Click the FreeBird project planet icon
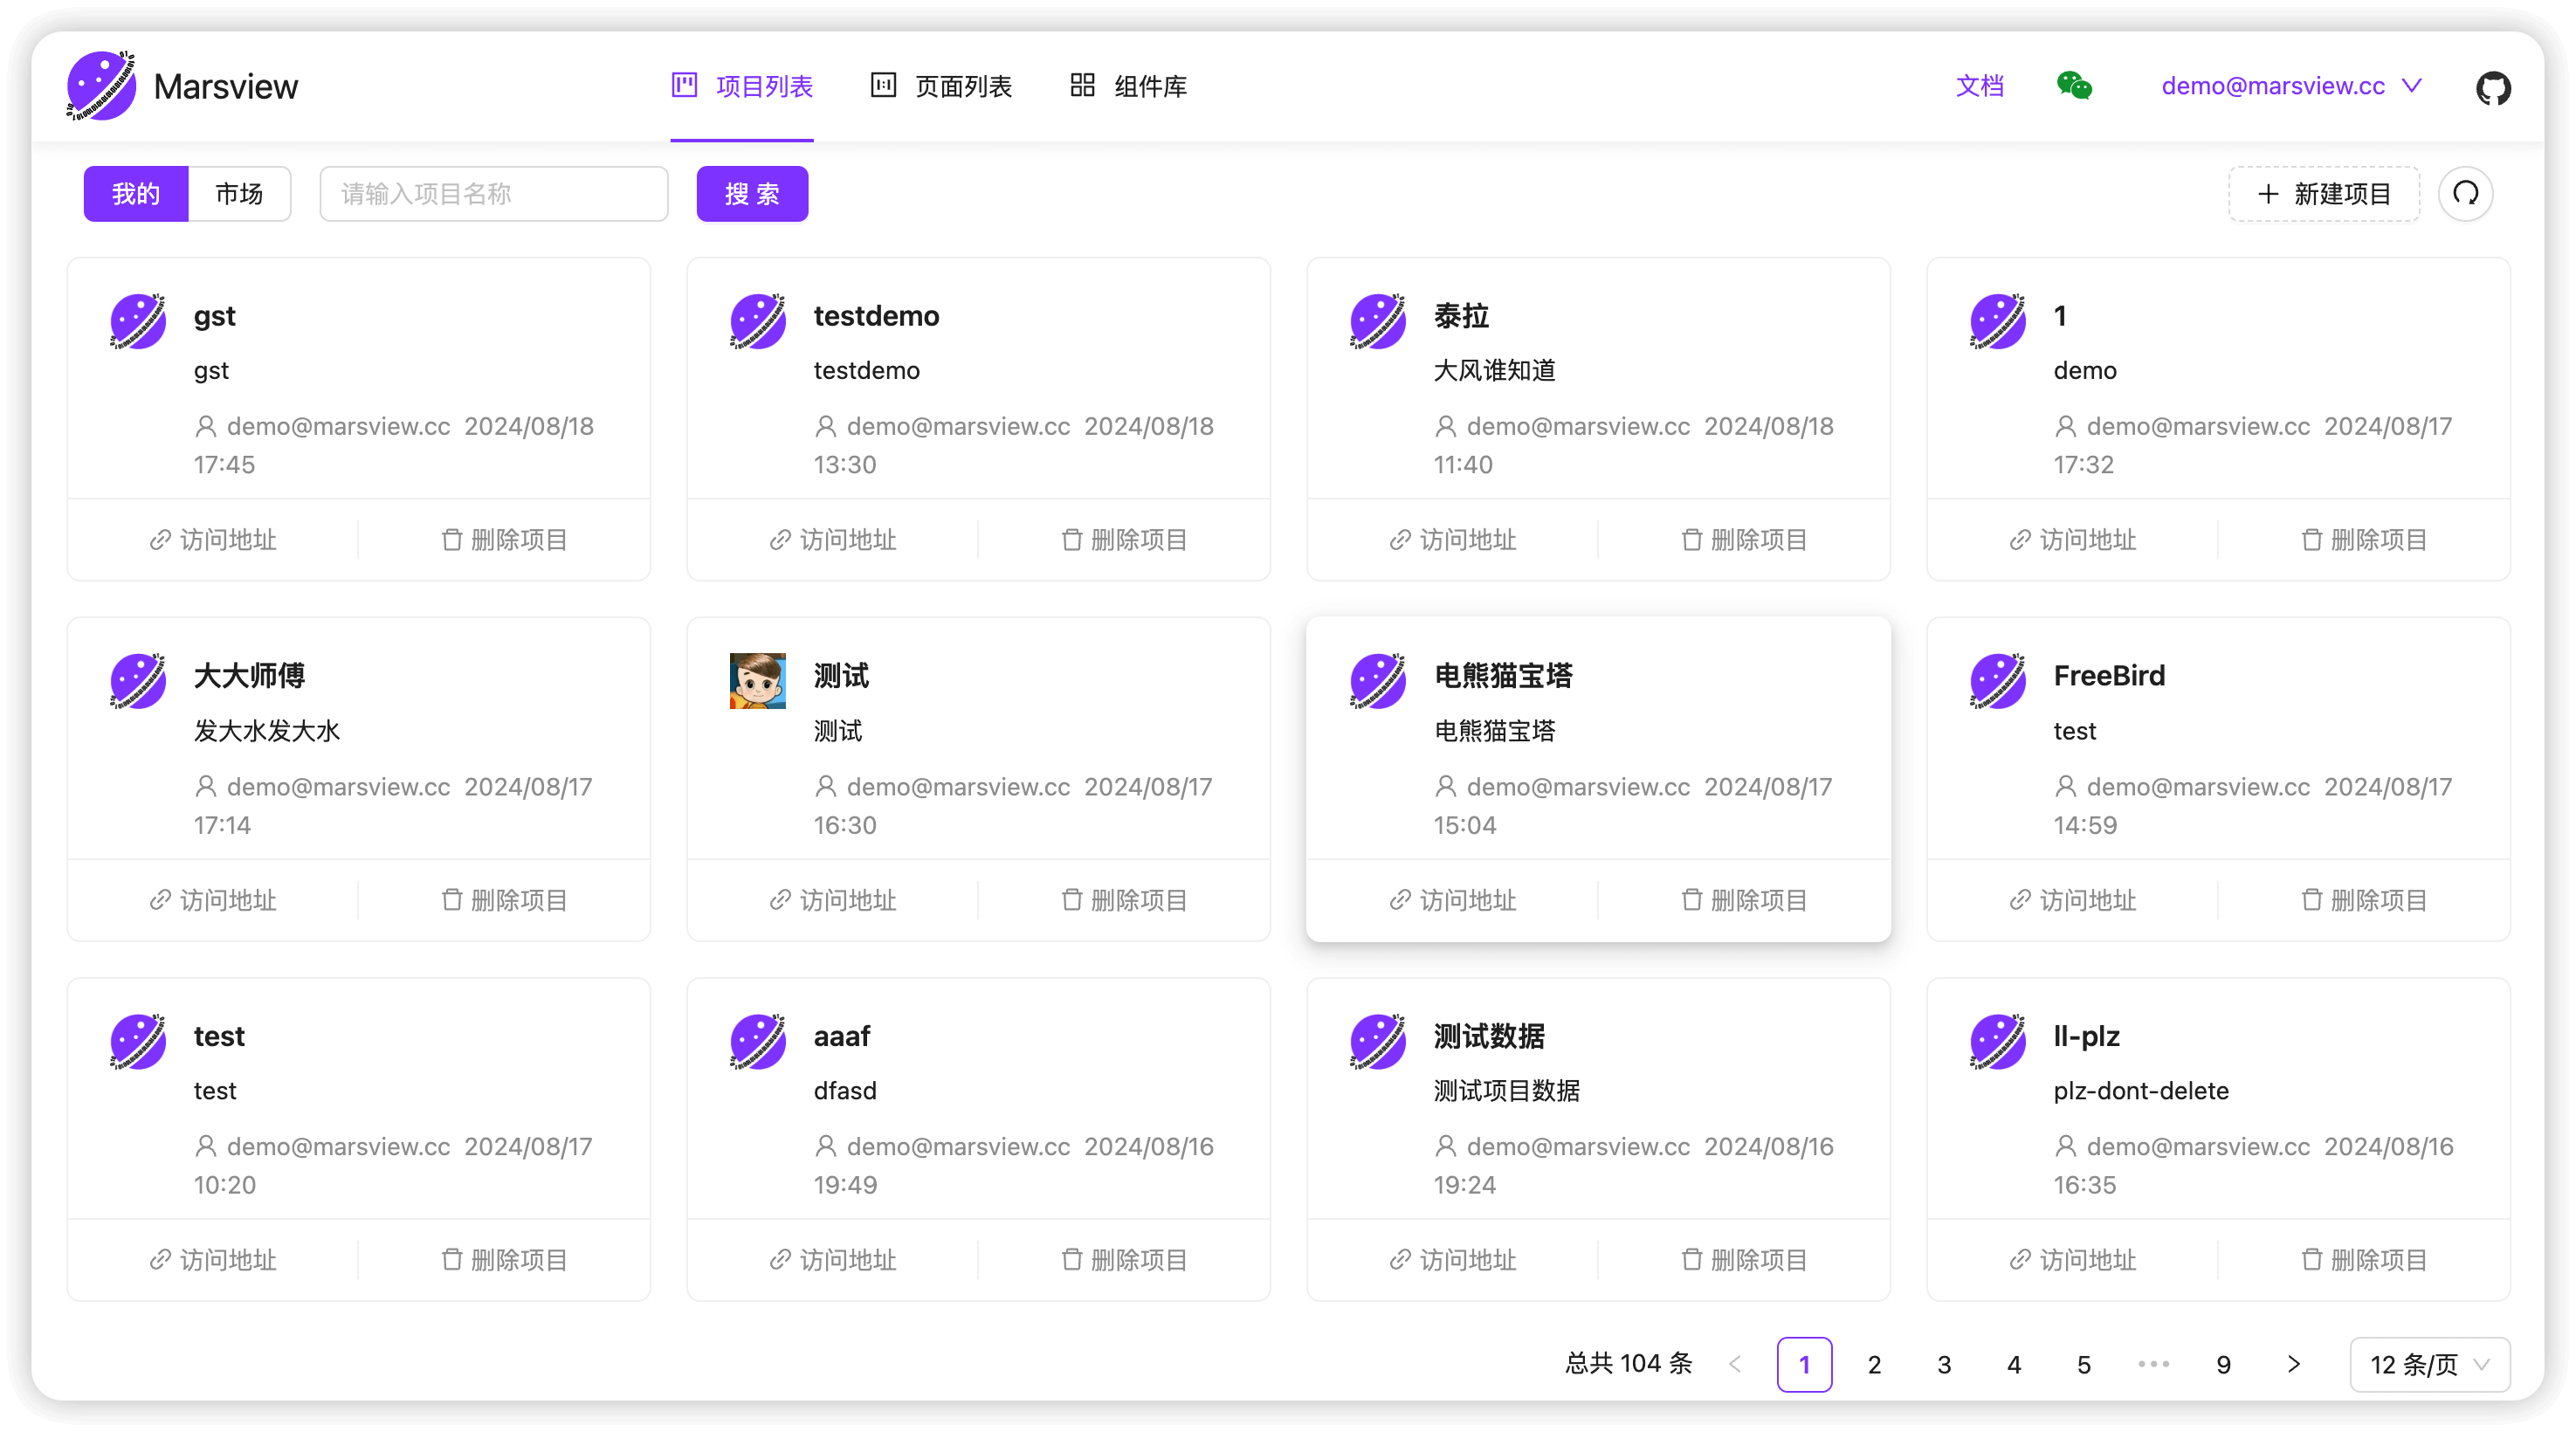2576x1432 pixels. 1998,681
